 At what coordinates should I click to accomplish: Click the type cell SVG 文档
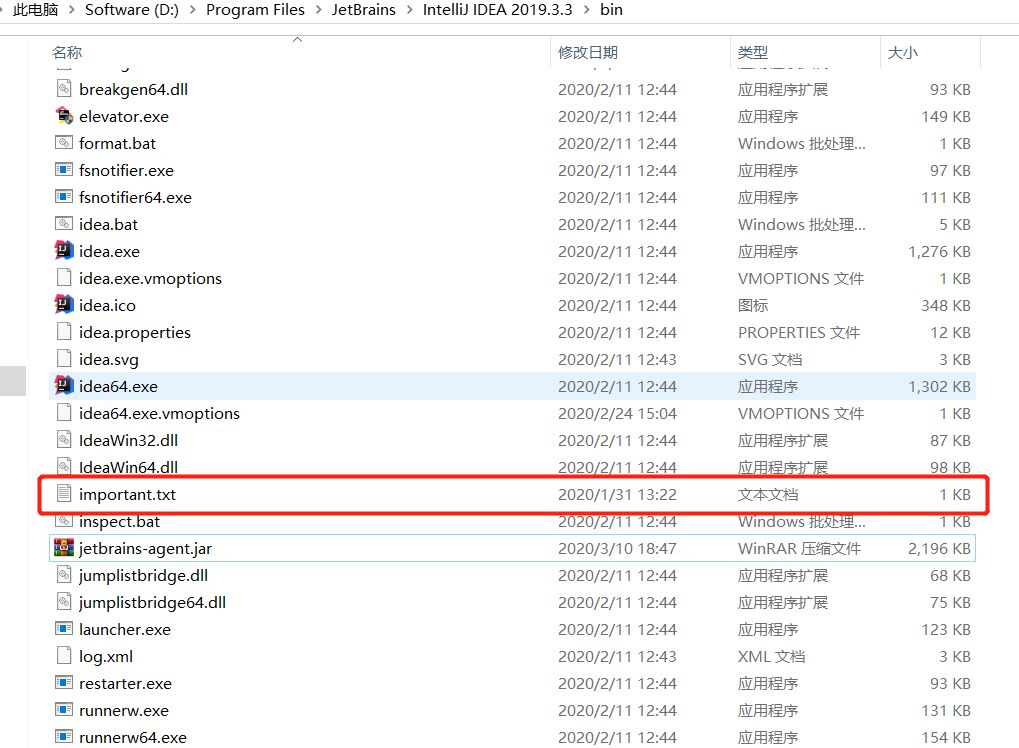tap(770, 359)
